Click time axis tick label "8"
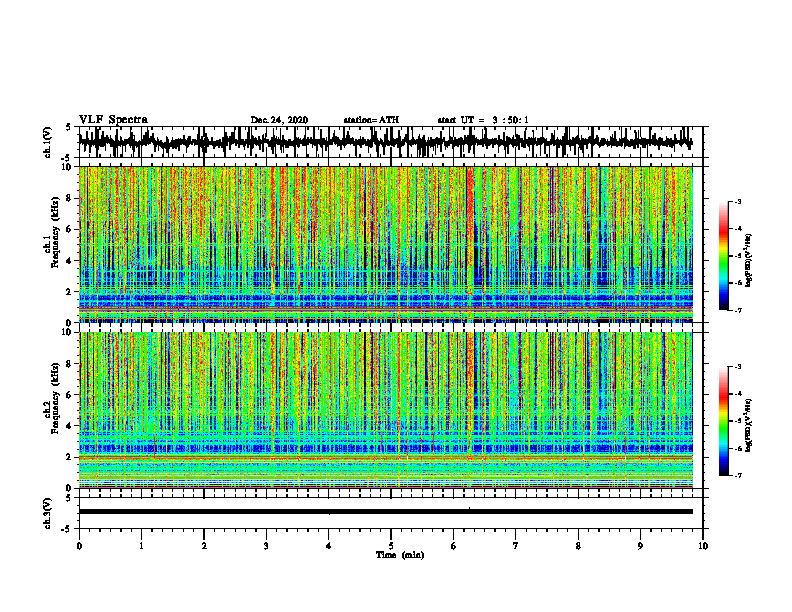Screen dimensions: 792x612 578,546
